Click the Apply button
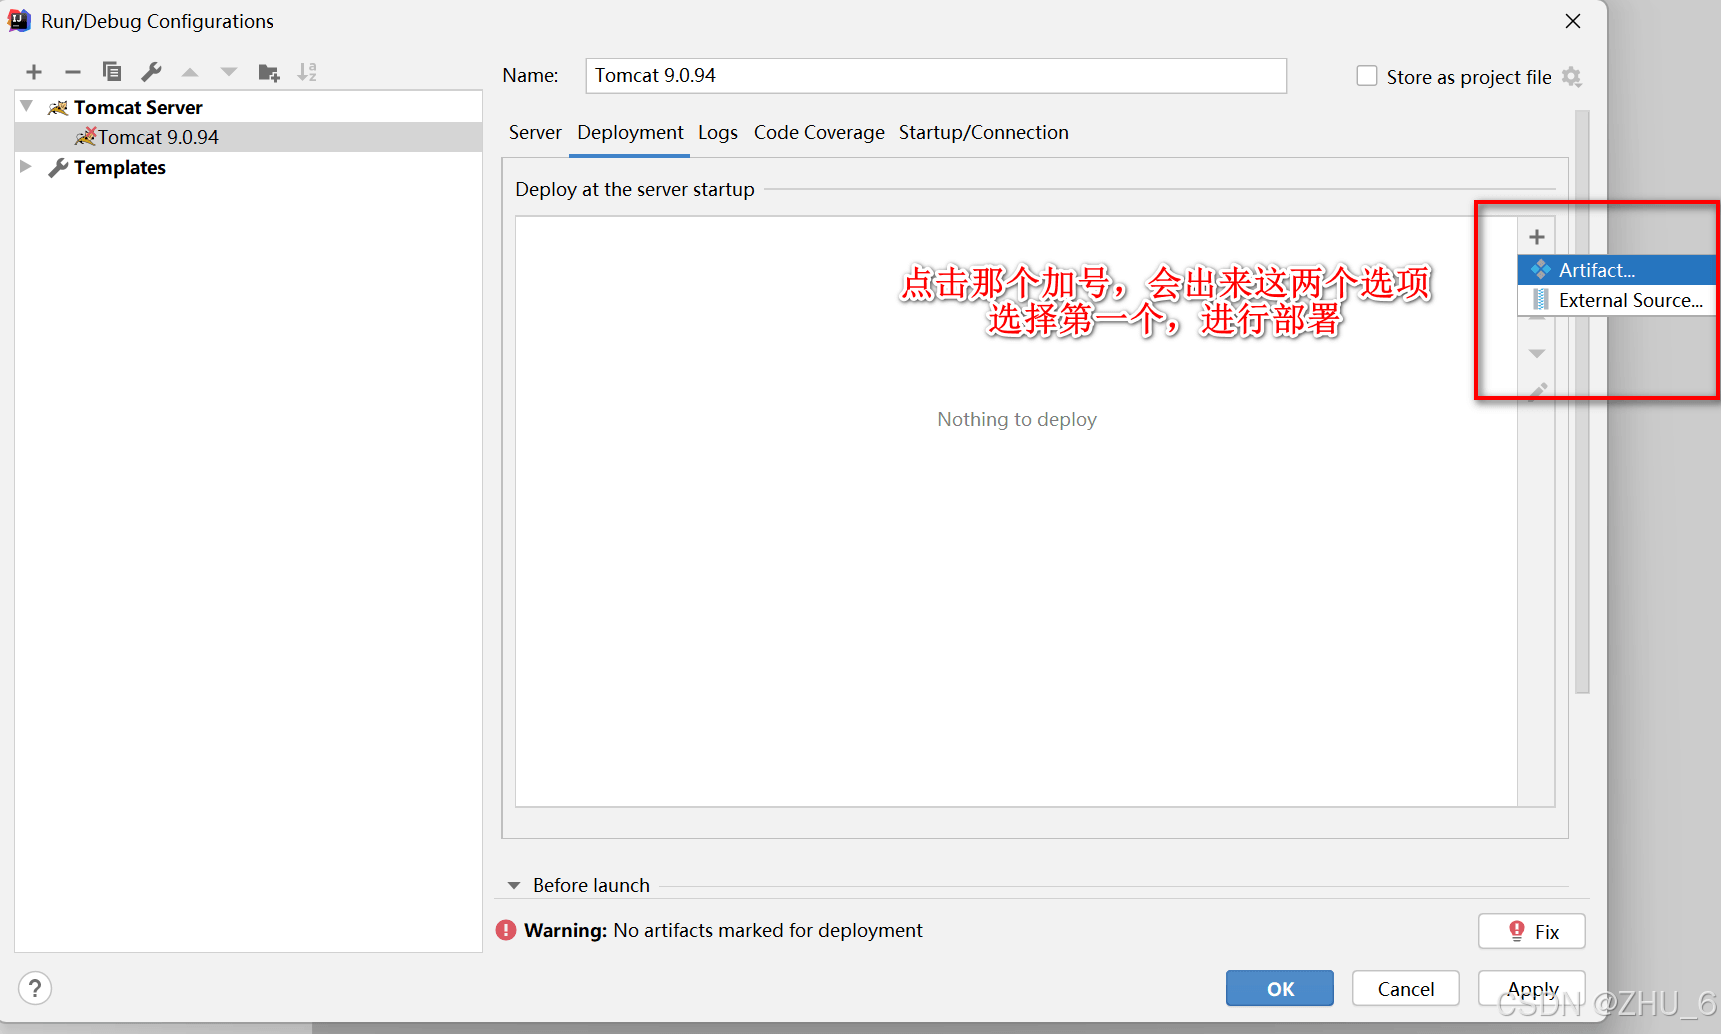Viewport: 1721px width, 1034px height. tap(1532, 988)
